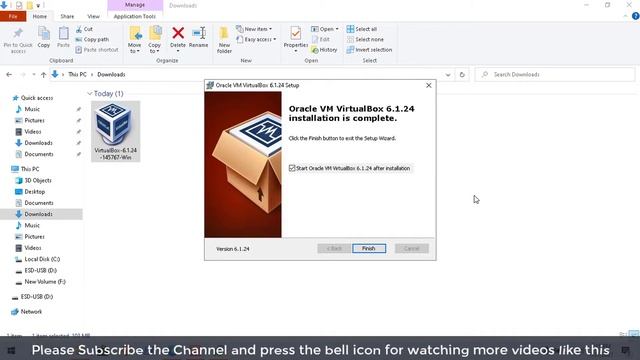640x360 pixels.
Task: Click Select all in the ribbon
Action: (362, 29)
